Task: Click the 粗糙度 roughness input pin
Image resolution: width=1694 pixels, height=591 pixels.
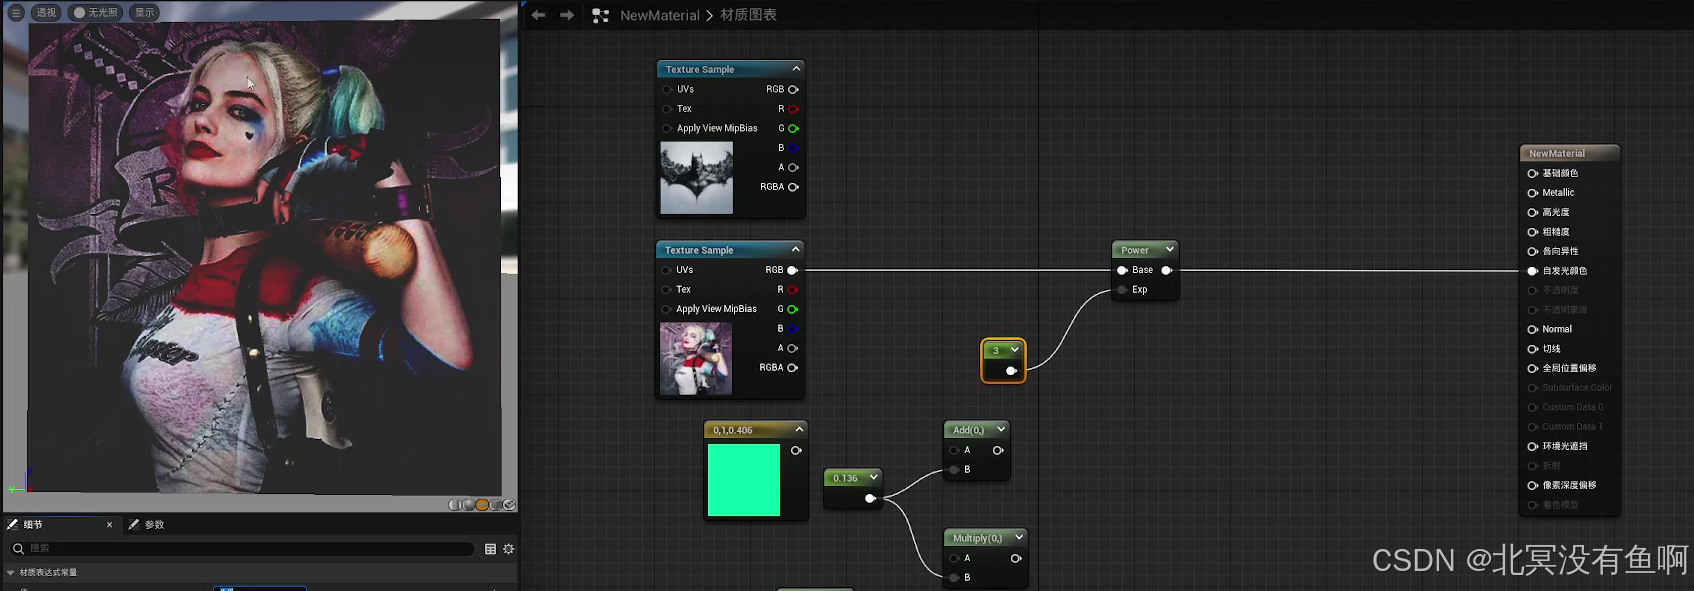Action: pyautogui.click(x=1532, y=232)
